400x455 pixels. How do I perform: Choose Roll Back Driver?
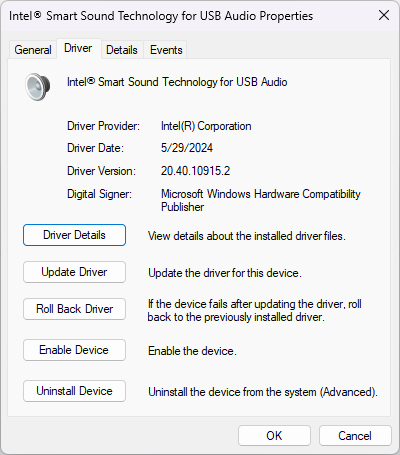(x=74, y=309)
